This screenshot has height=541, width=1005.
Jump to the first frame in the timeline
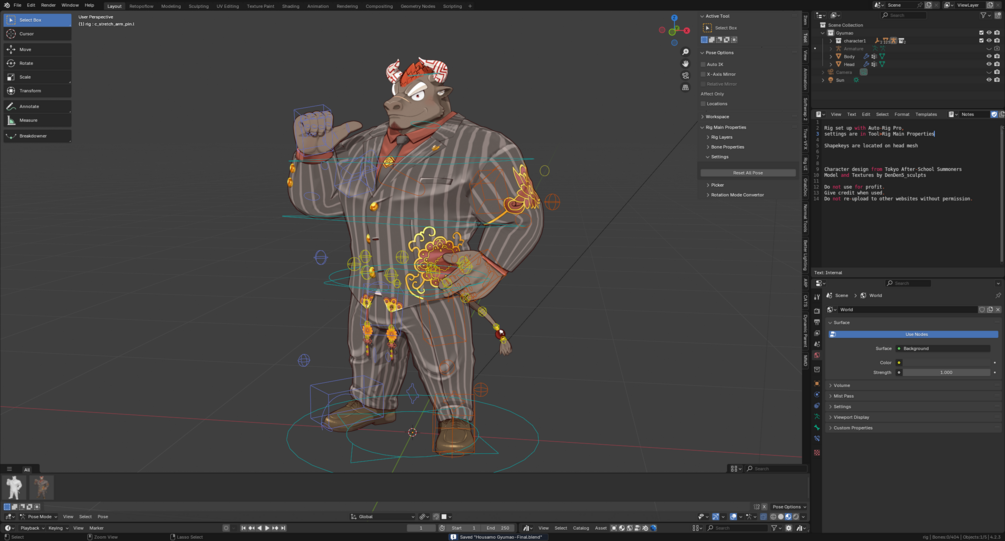coord(244,528)
